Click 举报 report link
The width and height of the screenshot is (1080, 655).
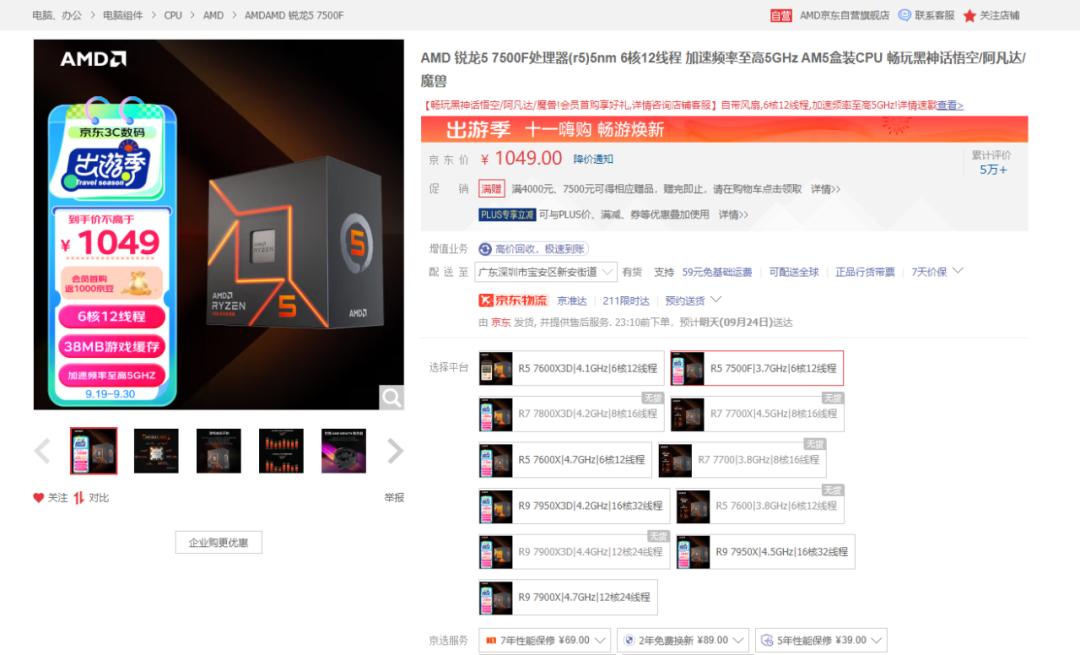pyautogui.click(x=394, y=497)
